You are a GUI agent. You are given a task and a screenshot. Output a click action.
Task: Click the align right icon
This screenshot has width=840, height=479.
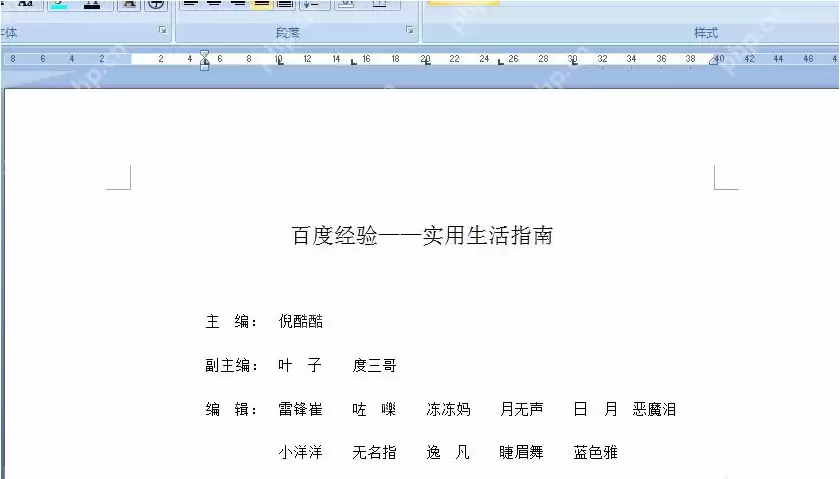pyautogui.click(x=237, y=4)
